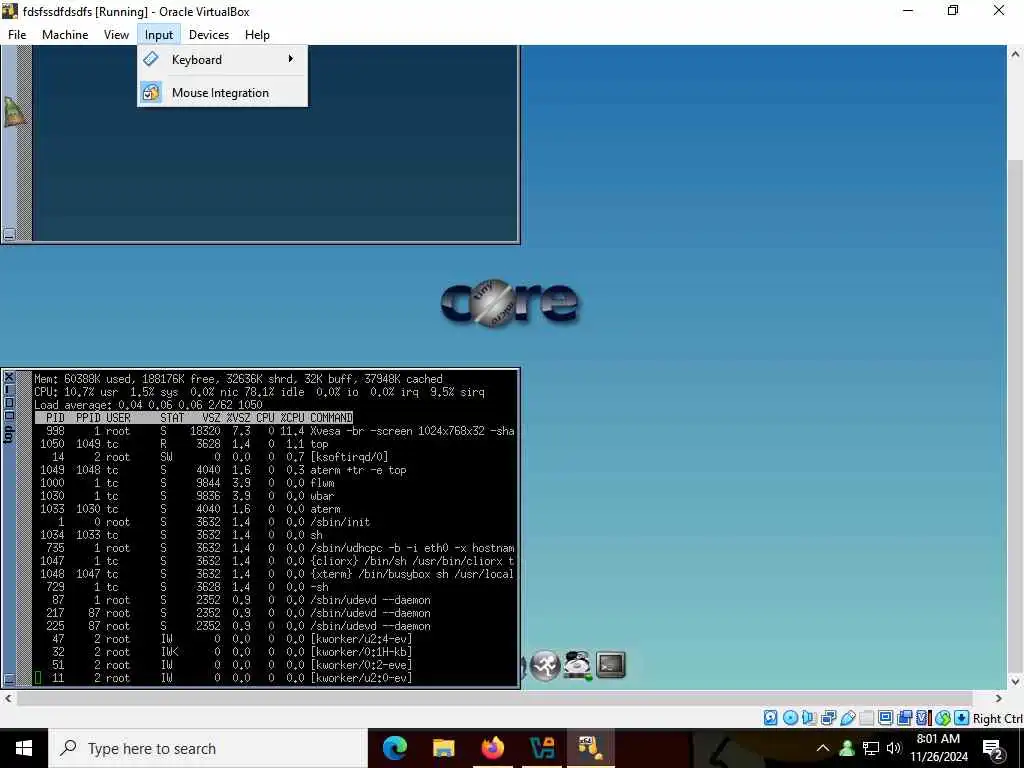Click the Keyboard menu item icon
The height and width of the screenshot is (768, 1024).
pyautogui.click(x=151, y=59)
